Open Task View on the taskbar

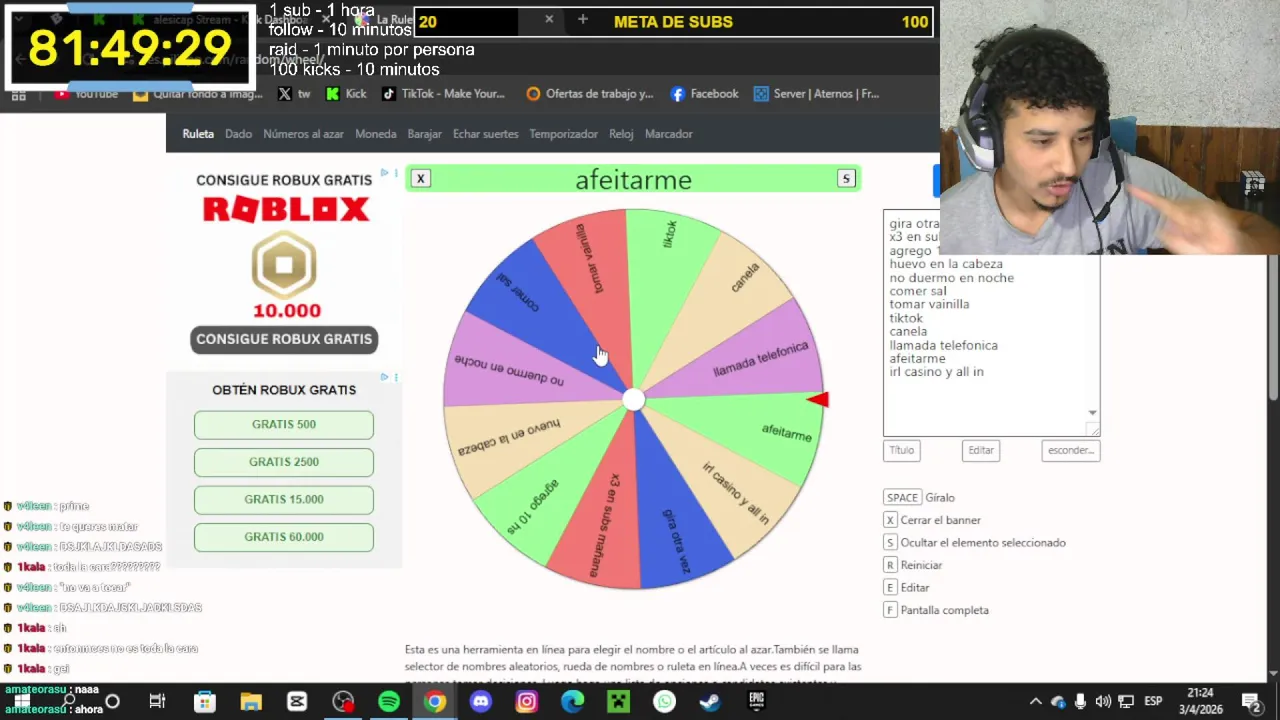(157, 702)
